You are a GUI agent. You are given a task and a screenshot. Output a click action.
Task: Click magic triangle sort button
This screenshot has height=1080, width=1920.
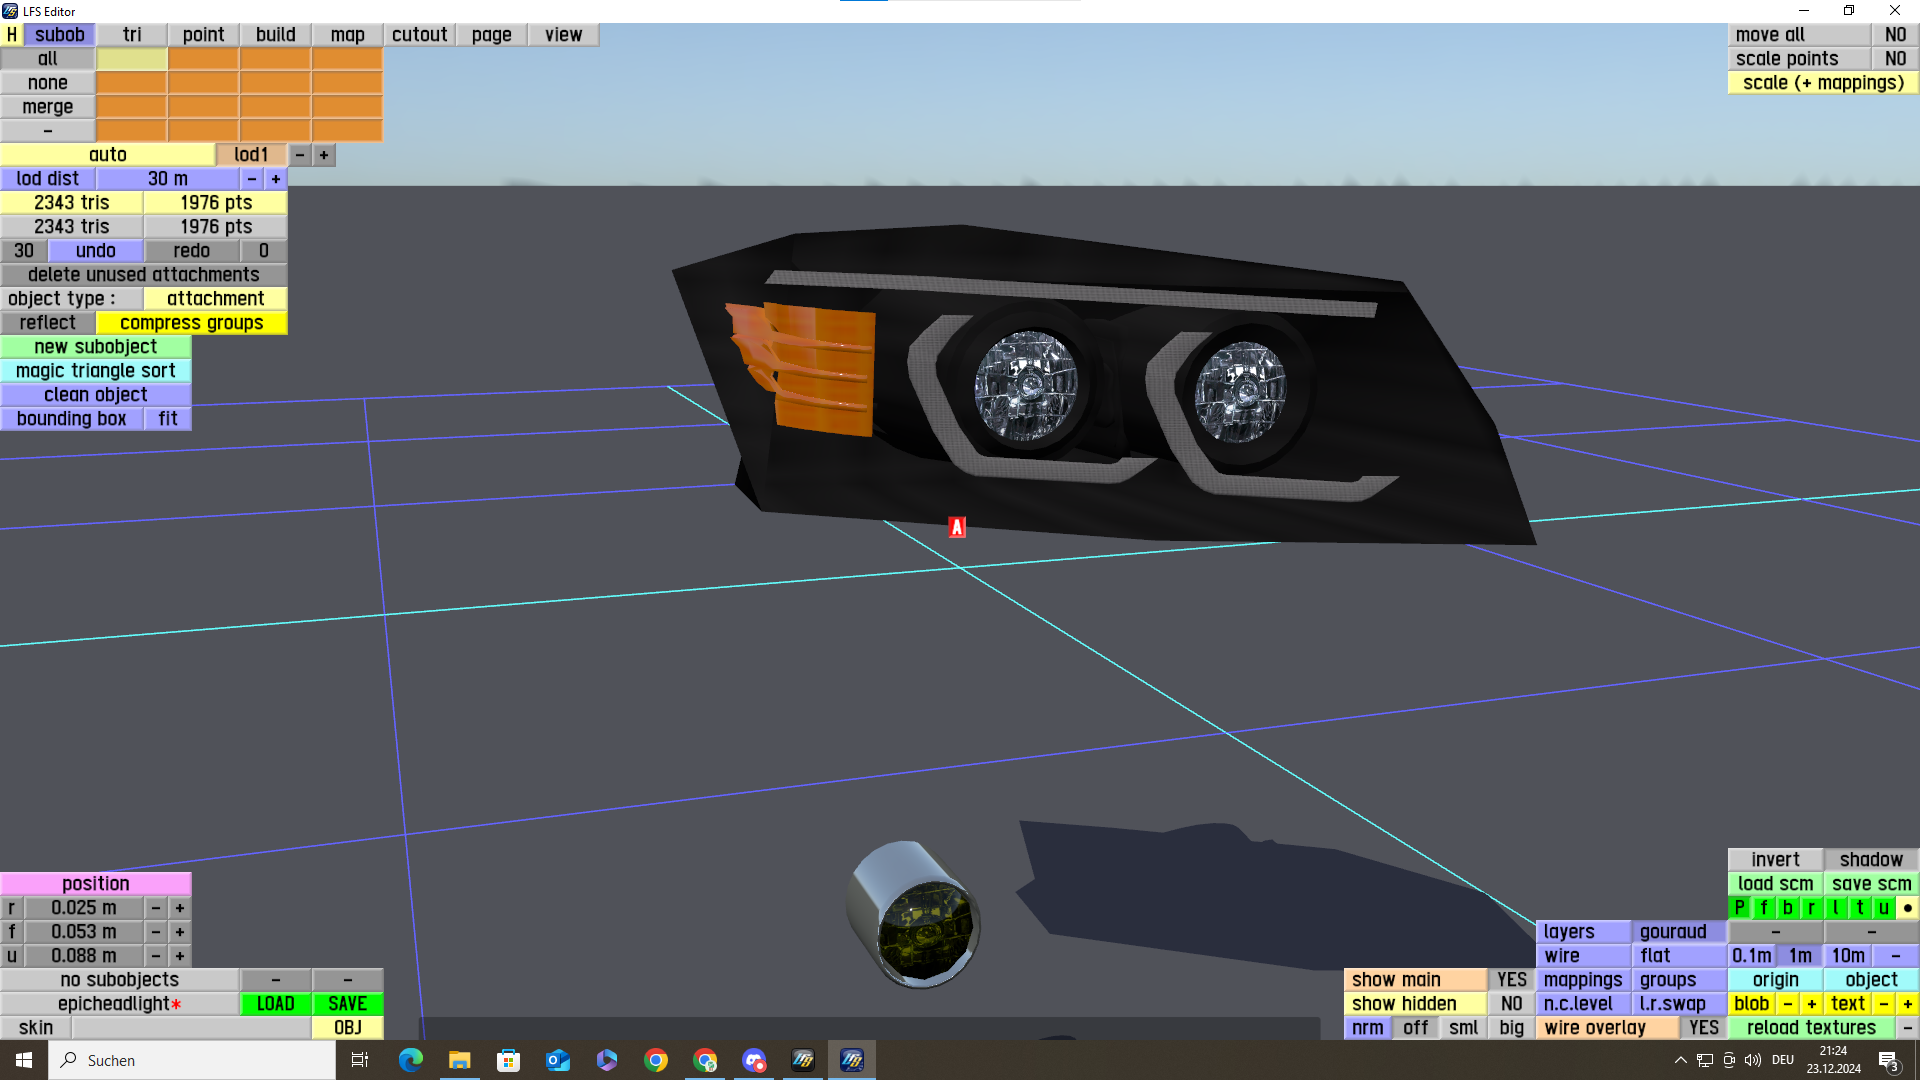click(x=95, y=371)
